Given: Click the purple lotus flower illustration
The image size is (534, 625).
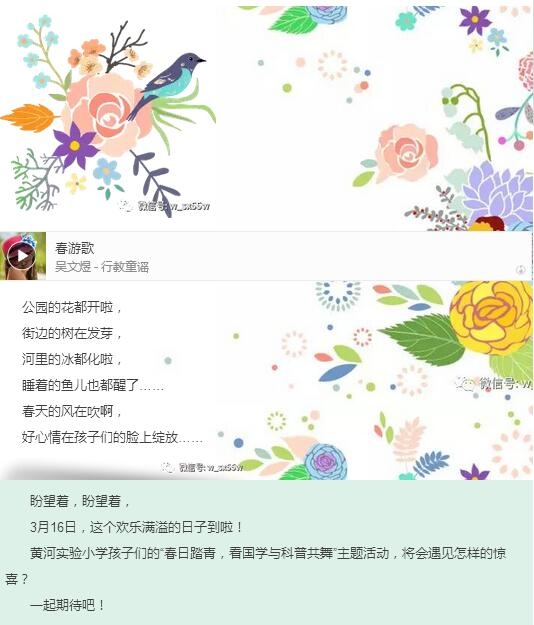Looking at the screenshot, I should [500, 192].
